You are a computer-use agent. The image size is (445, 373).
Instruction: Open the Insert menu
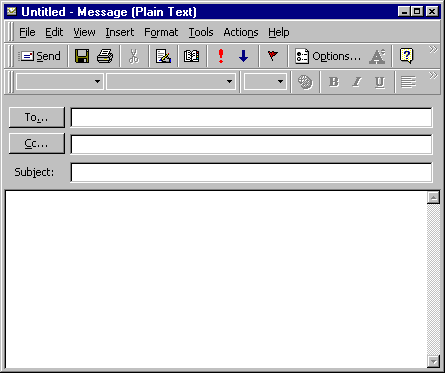120,32
